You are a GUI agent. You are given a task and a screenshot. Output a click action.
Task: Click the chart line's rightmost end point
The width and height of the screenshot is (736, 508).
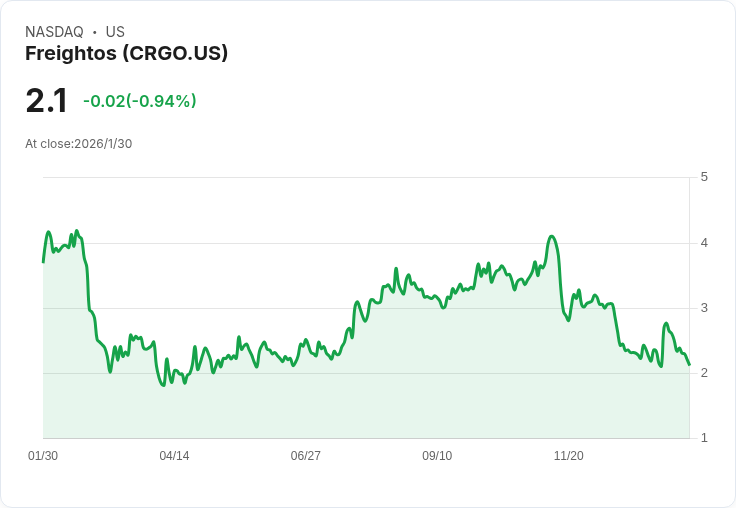coord(689,364)
